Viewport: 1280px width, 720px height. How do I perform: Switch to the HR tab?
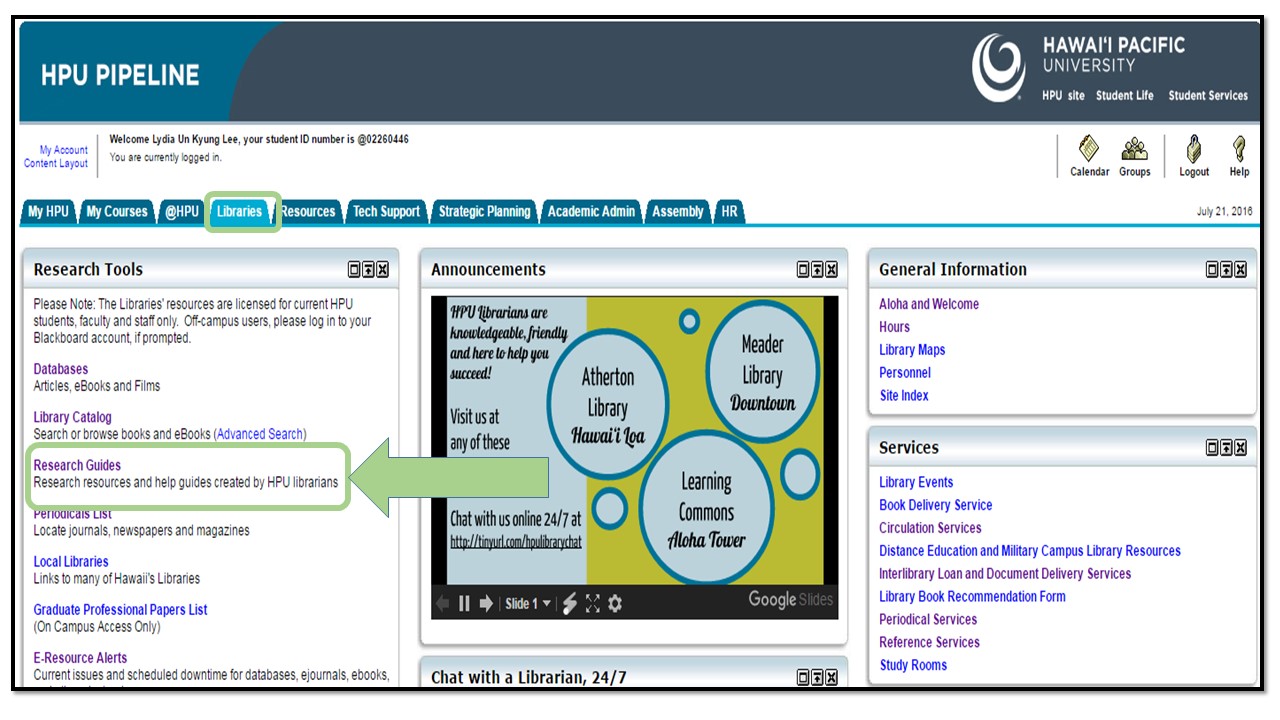[730, 211]
